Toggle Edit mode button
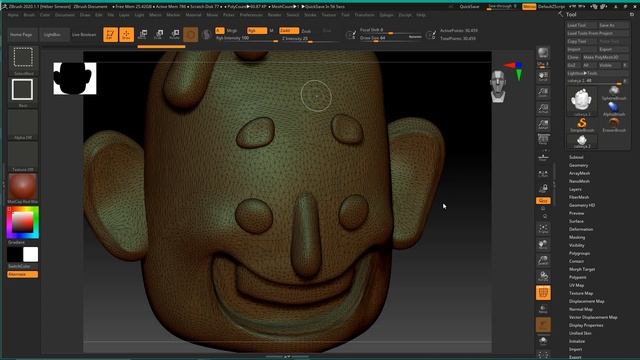Image resolution: width=640 pixels, height=360 pixels. click(x=110, y=35)
